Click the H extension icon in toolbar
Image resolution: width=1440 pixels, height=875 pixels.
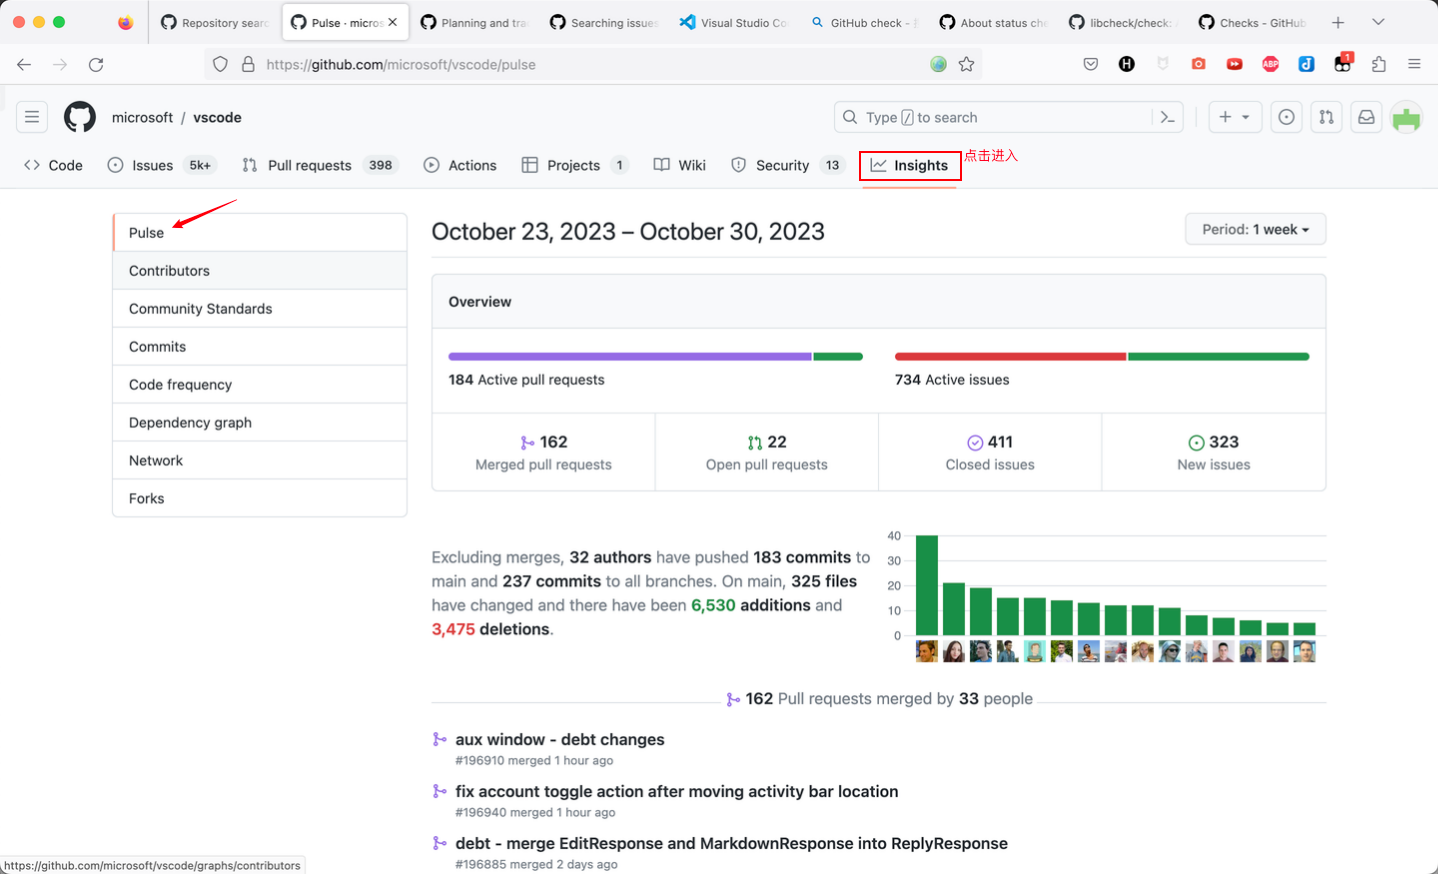(1126, 64)
